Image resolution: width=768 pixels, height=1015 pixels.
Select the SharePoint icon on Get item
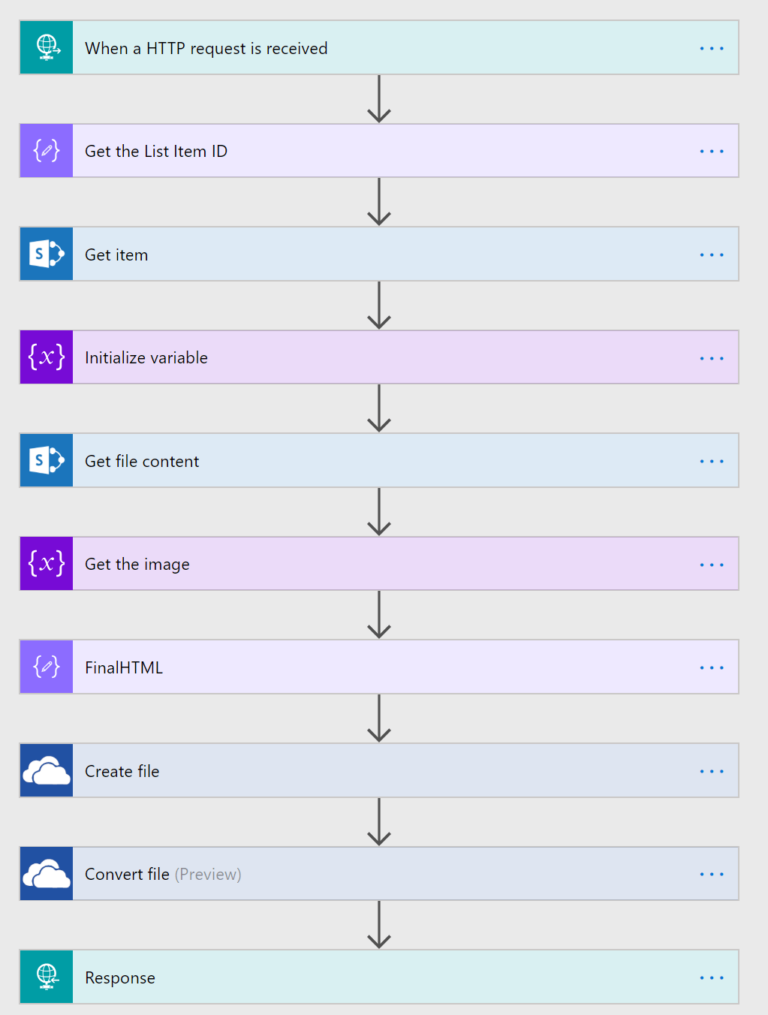point(45,253)
